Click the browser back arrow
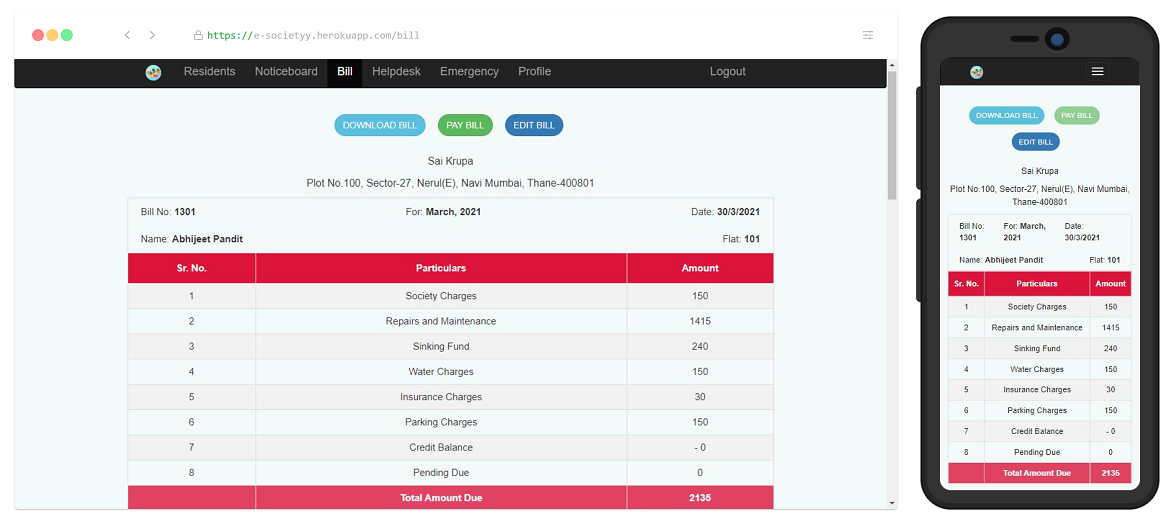 tap(128, 35)
